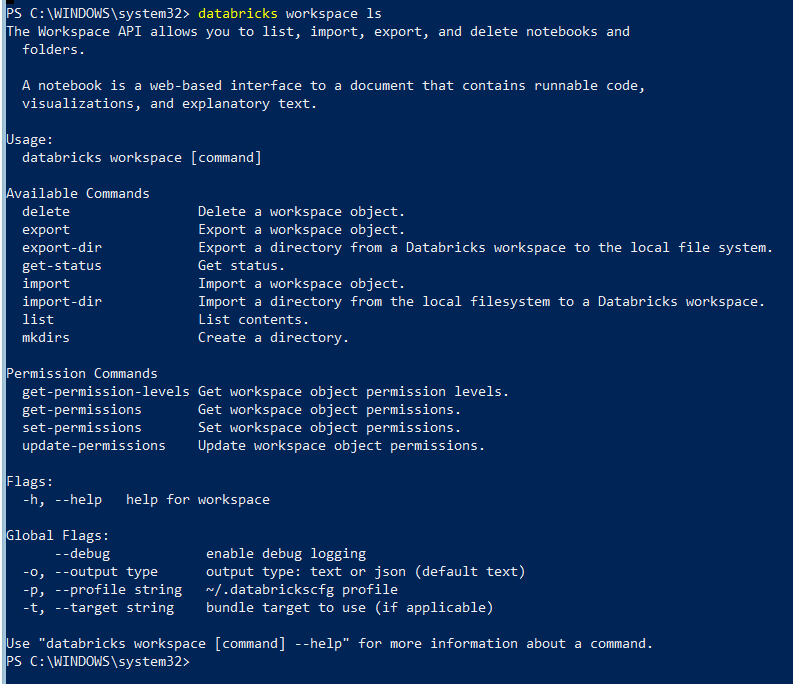Click at the bottom PowerShell prompt line

point(98,662)
